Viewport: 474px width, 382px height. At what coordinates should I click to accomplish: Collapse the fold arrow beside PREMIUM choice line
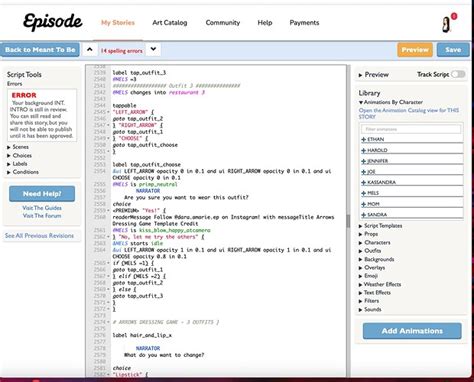(108, 210)
